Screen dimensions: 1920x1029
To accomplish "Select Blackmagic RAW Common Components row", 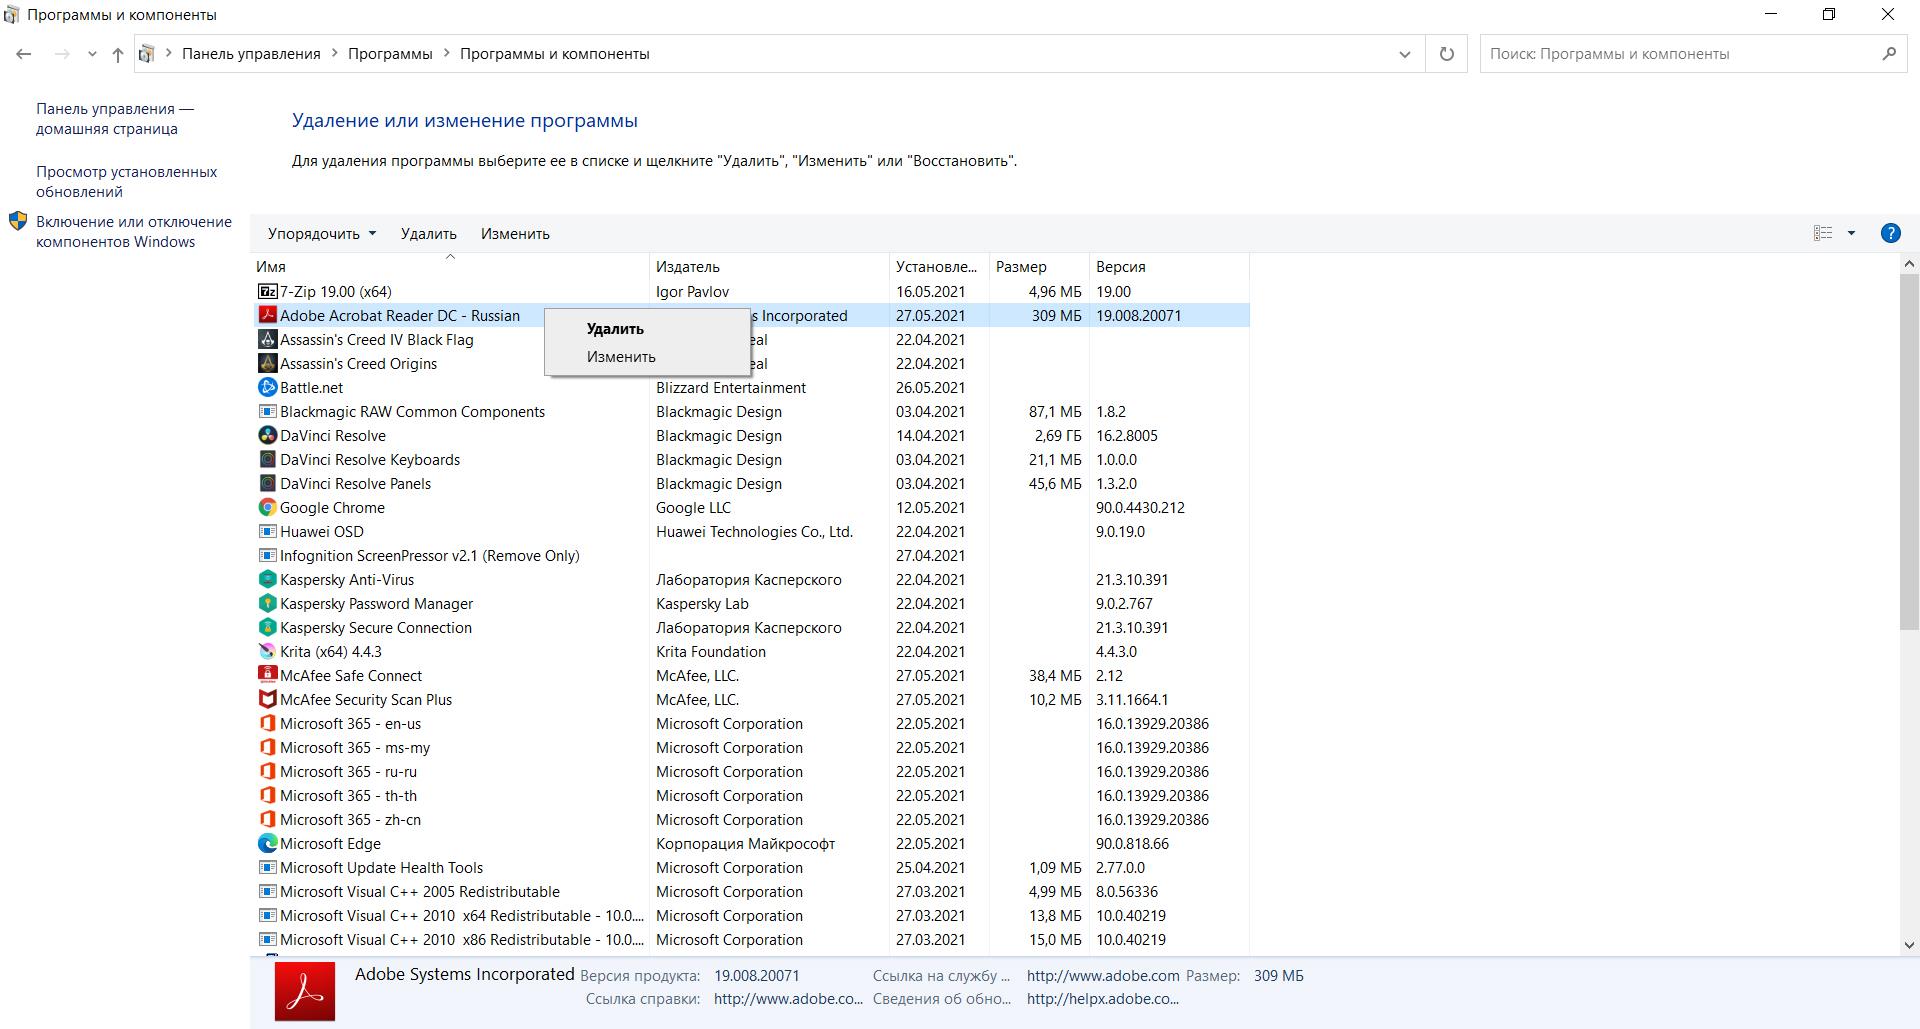I will coord(750,412).
